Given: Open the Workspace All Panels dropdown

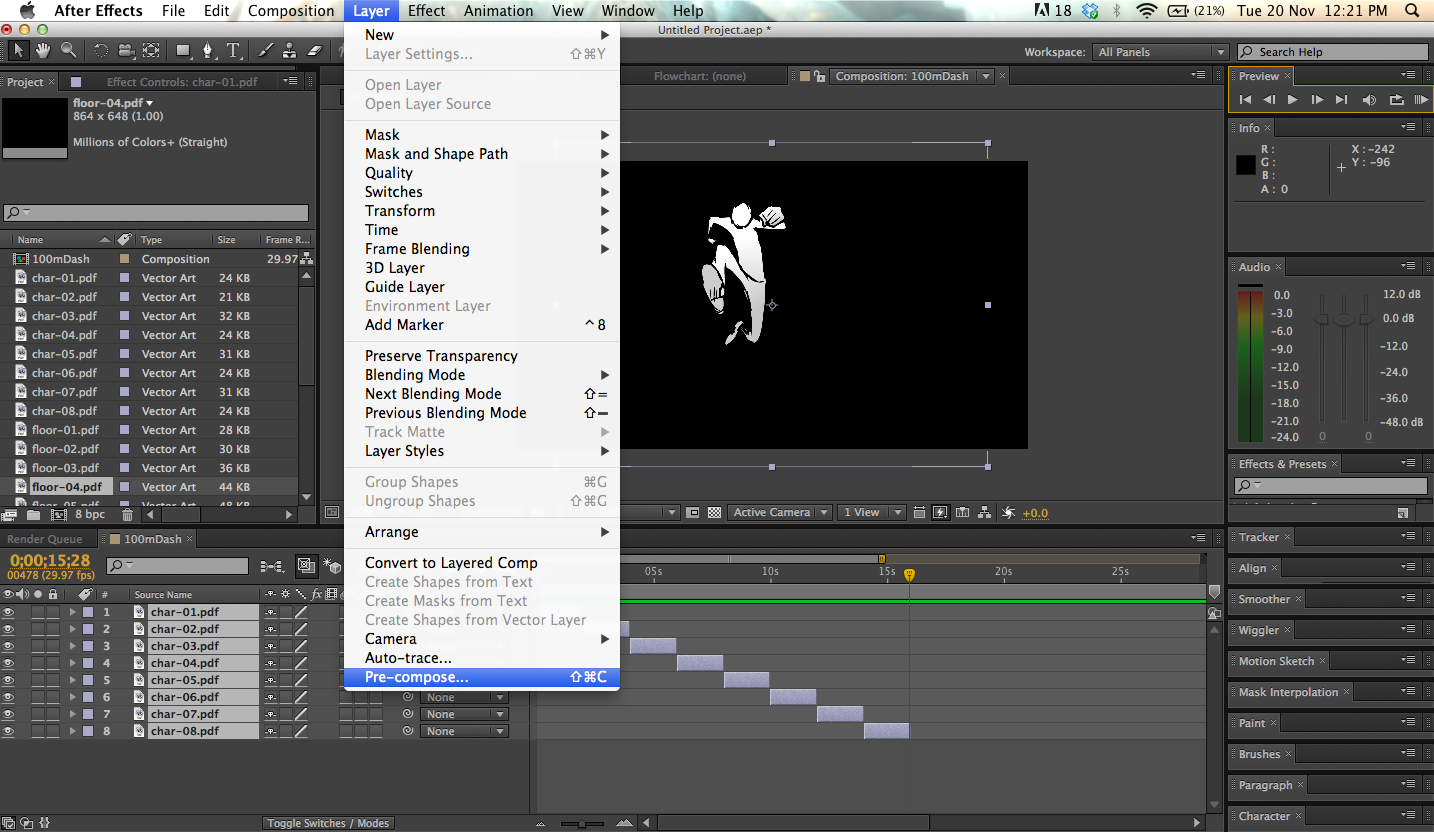Looking at the screenshot, I should pyautogui.click(x=1159, y=52).
